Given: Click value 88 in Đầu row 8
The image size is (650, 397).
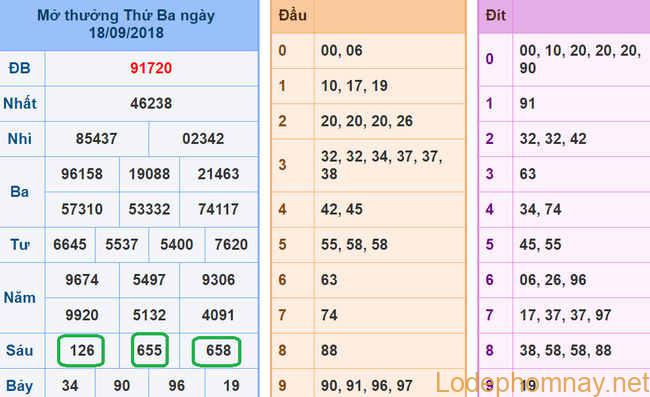Looking at the screenshot, I should (329, 350).
